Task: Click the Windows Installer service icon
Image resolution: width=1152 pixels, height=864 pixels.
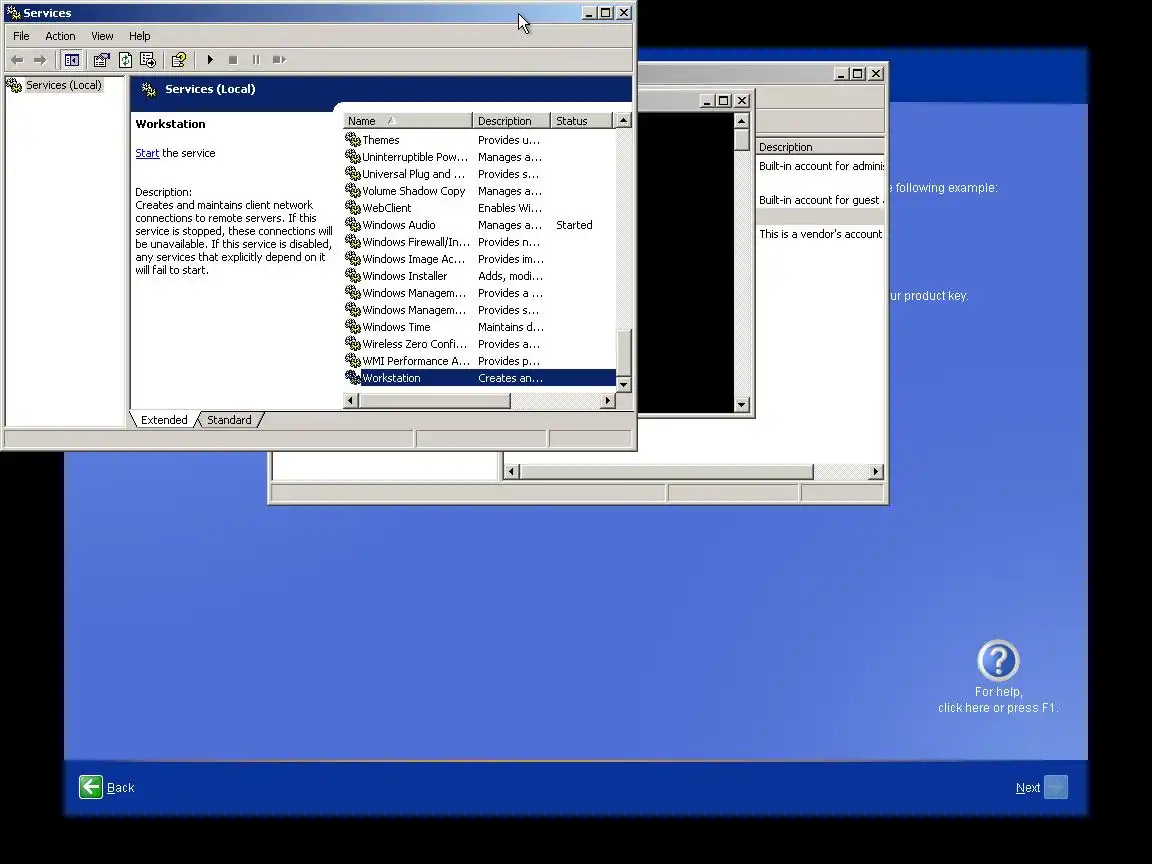Action: pos(353,276)
